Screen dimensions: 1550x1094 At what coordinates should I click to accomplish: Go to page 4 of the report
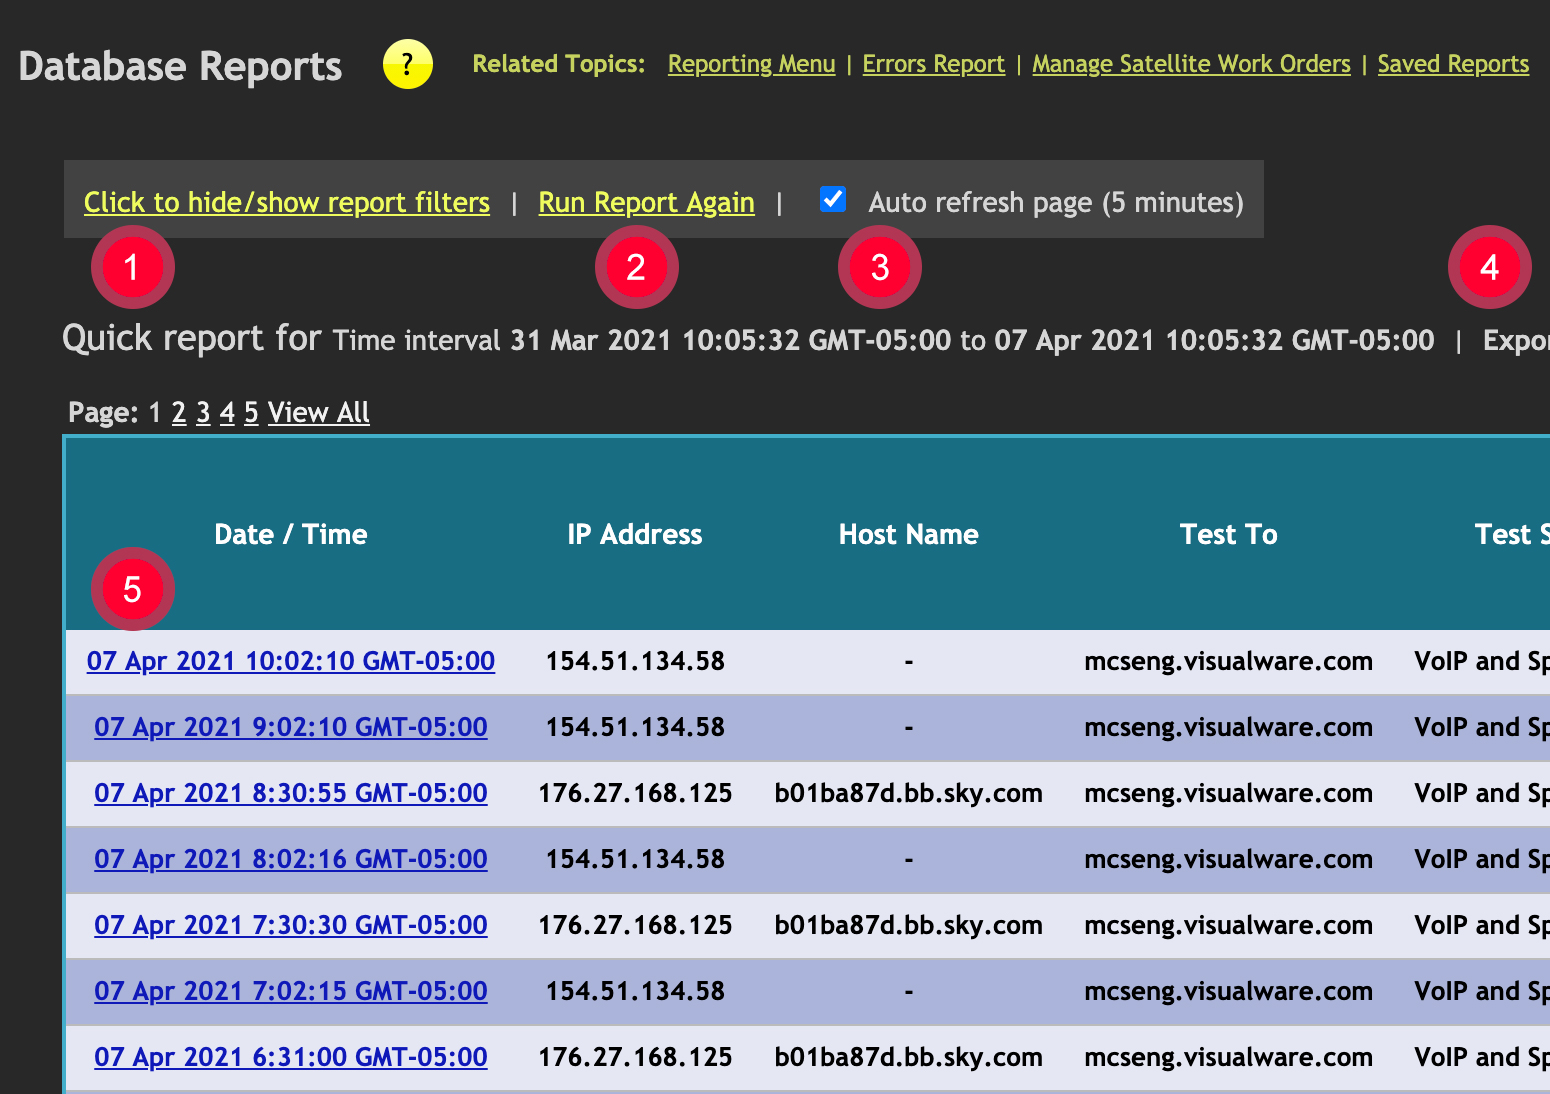[227, 412]
